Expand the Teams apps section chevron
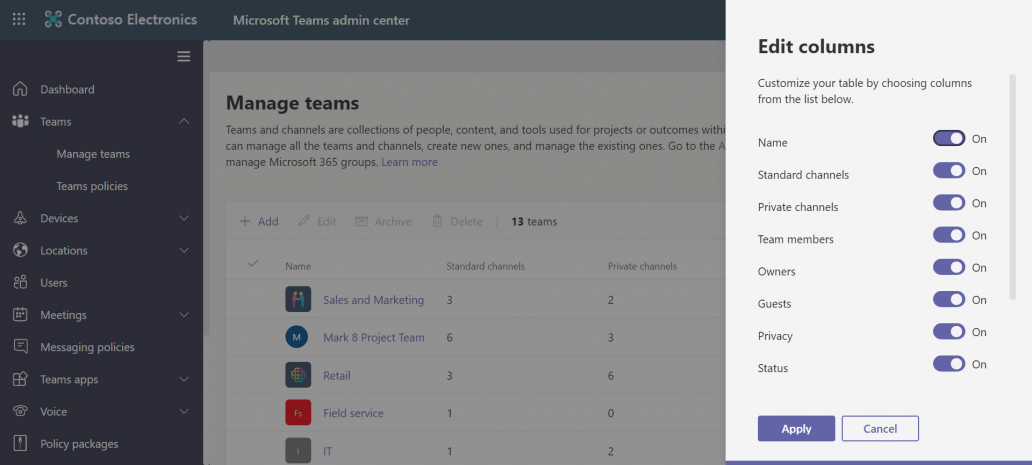This screenshot has height=465, width=1032. point(184,379)
